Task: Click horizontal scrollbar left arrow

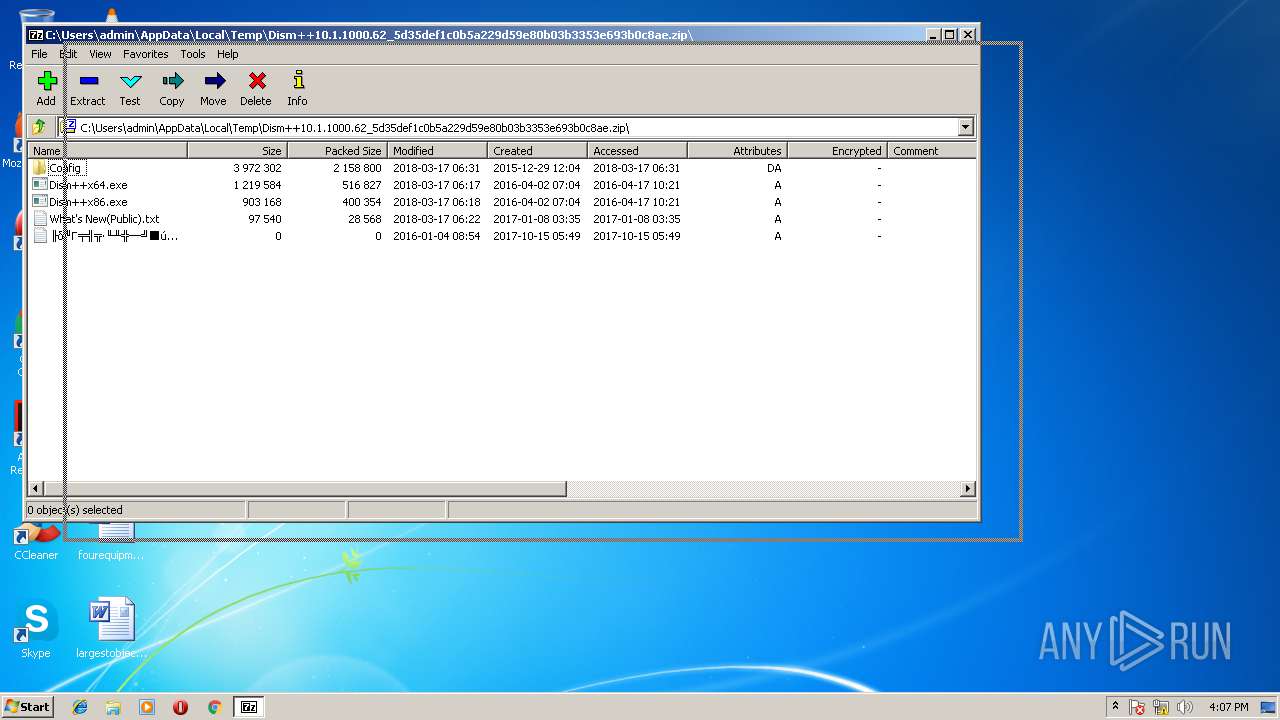Action: (x=36, y=489)
